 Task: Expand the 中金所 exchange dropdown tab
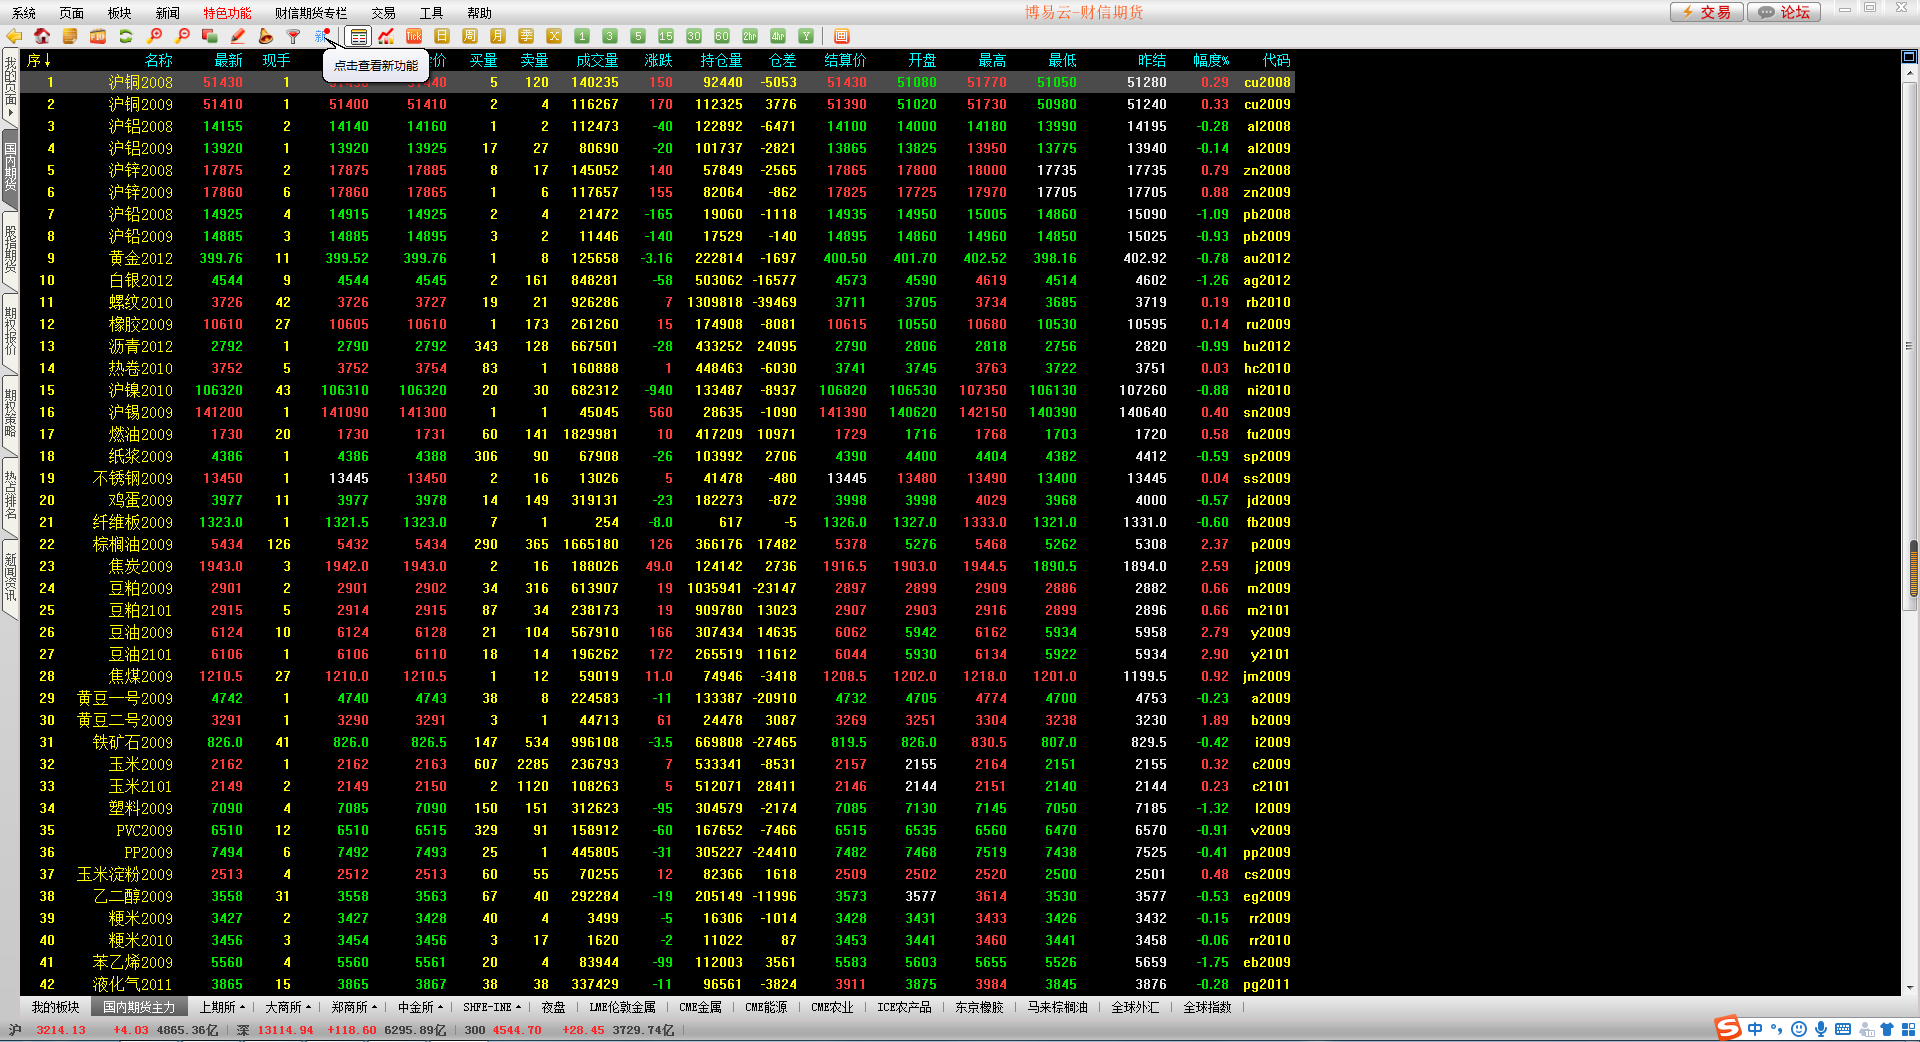tap(420, 1007)
